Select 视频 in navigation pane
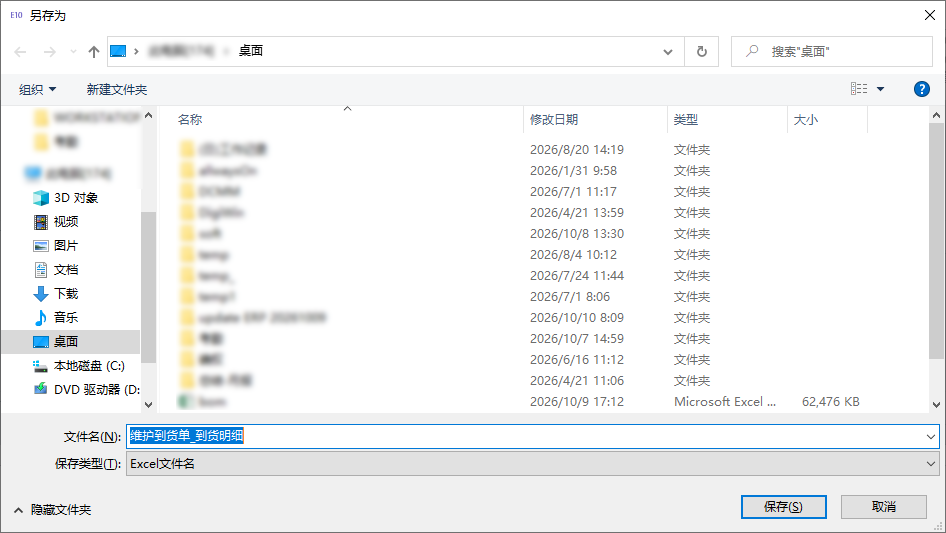 [x=66, y=222]
